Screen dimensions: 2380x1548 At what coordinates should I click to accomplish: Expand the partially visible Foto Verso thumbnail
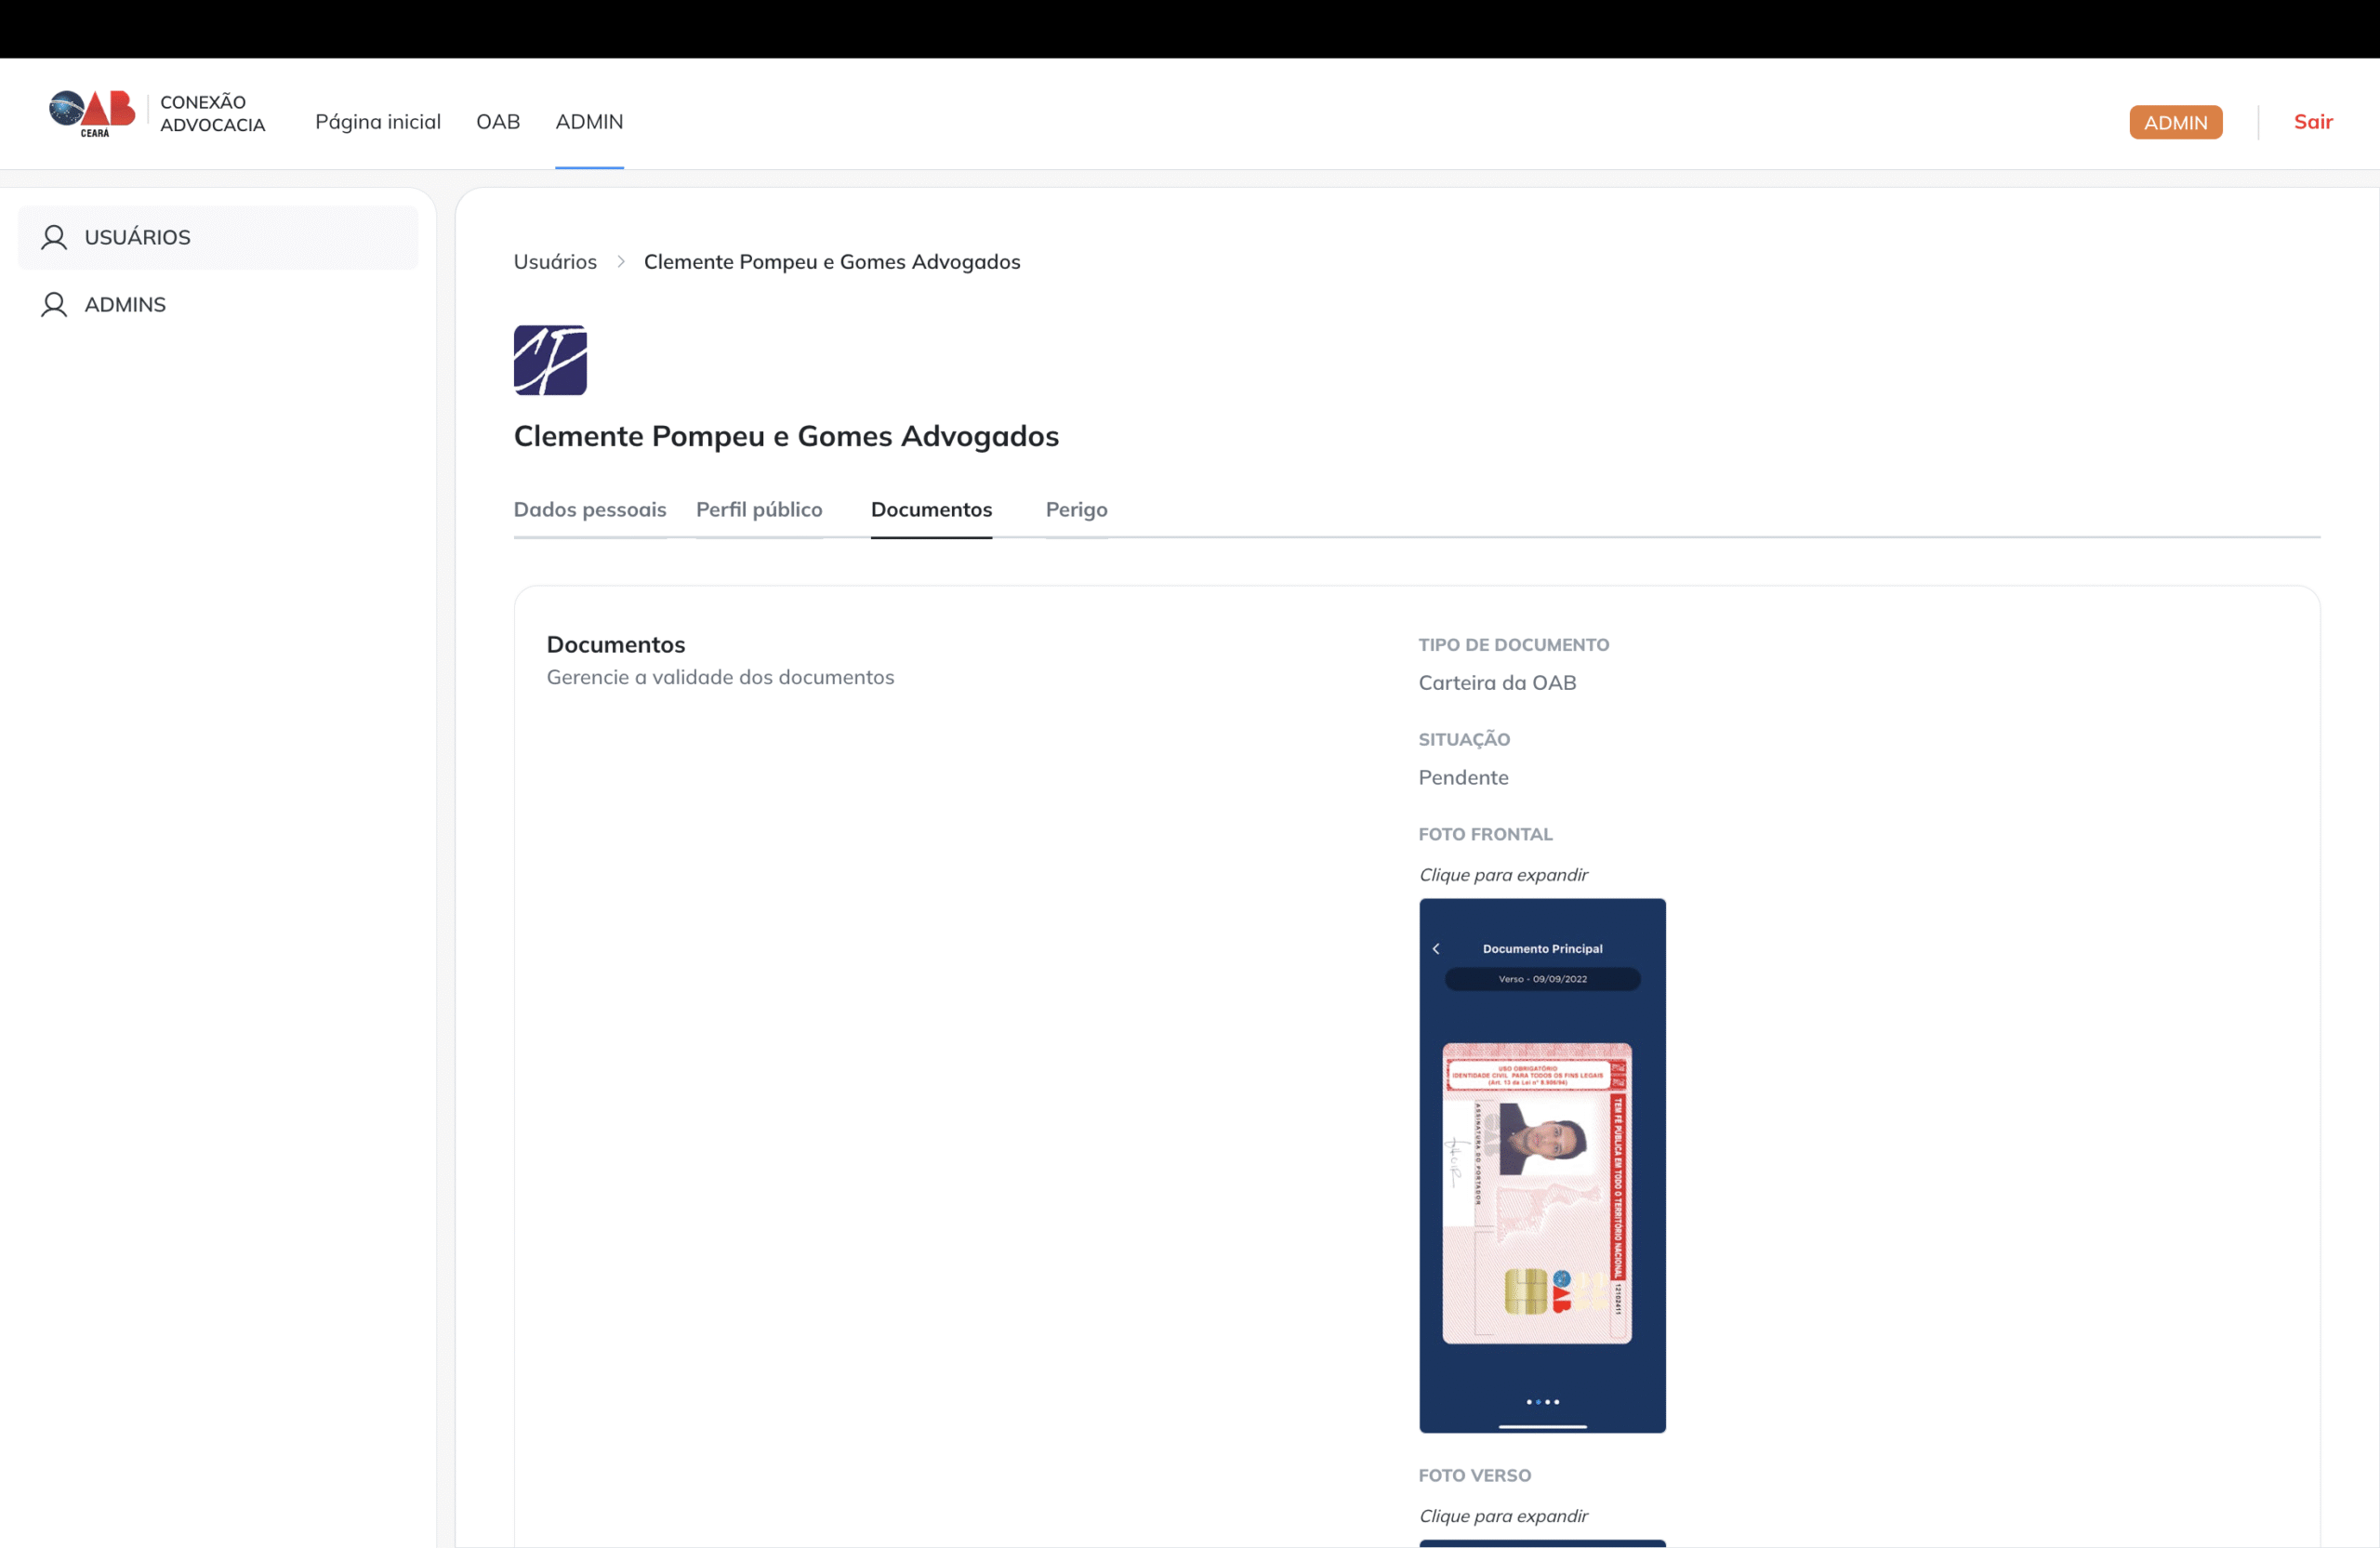(x=1542, y=1543)
